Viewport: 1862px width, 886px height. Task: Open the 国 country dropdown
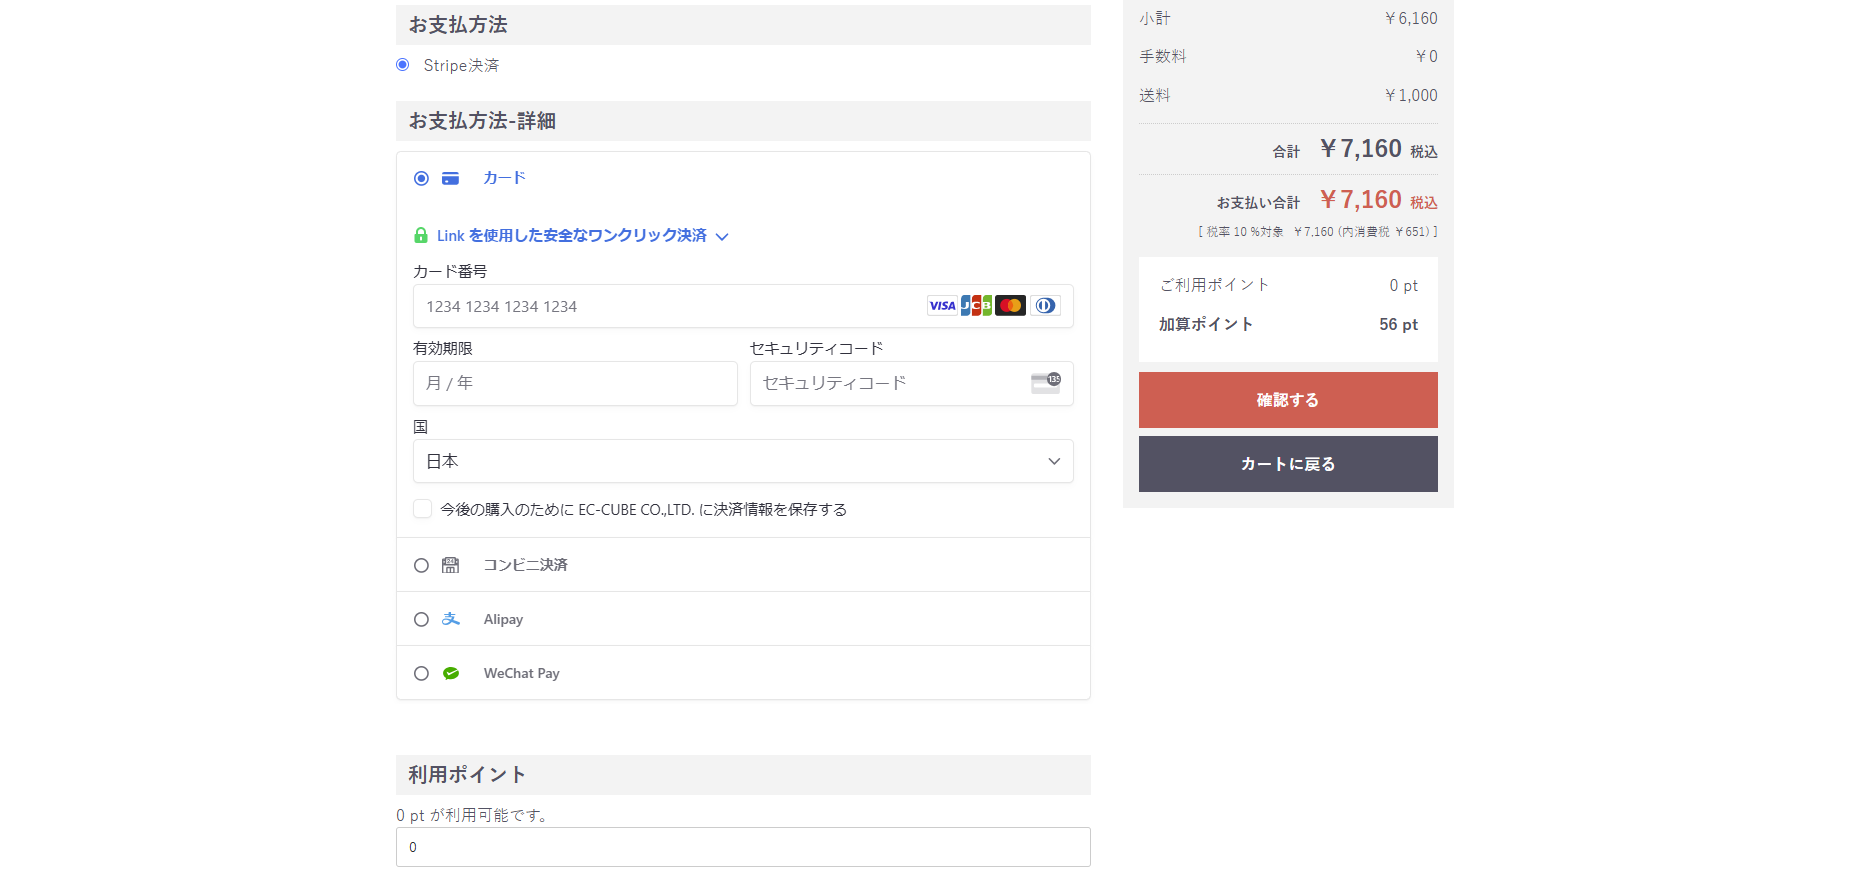[743, 461]
